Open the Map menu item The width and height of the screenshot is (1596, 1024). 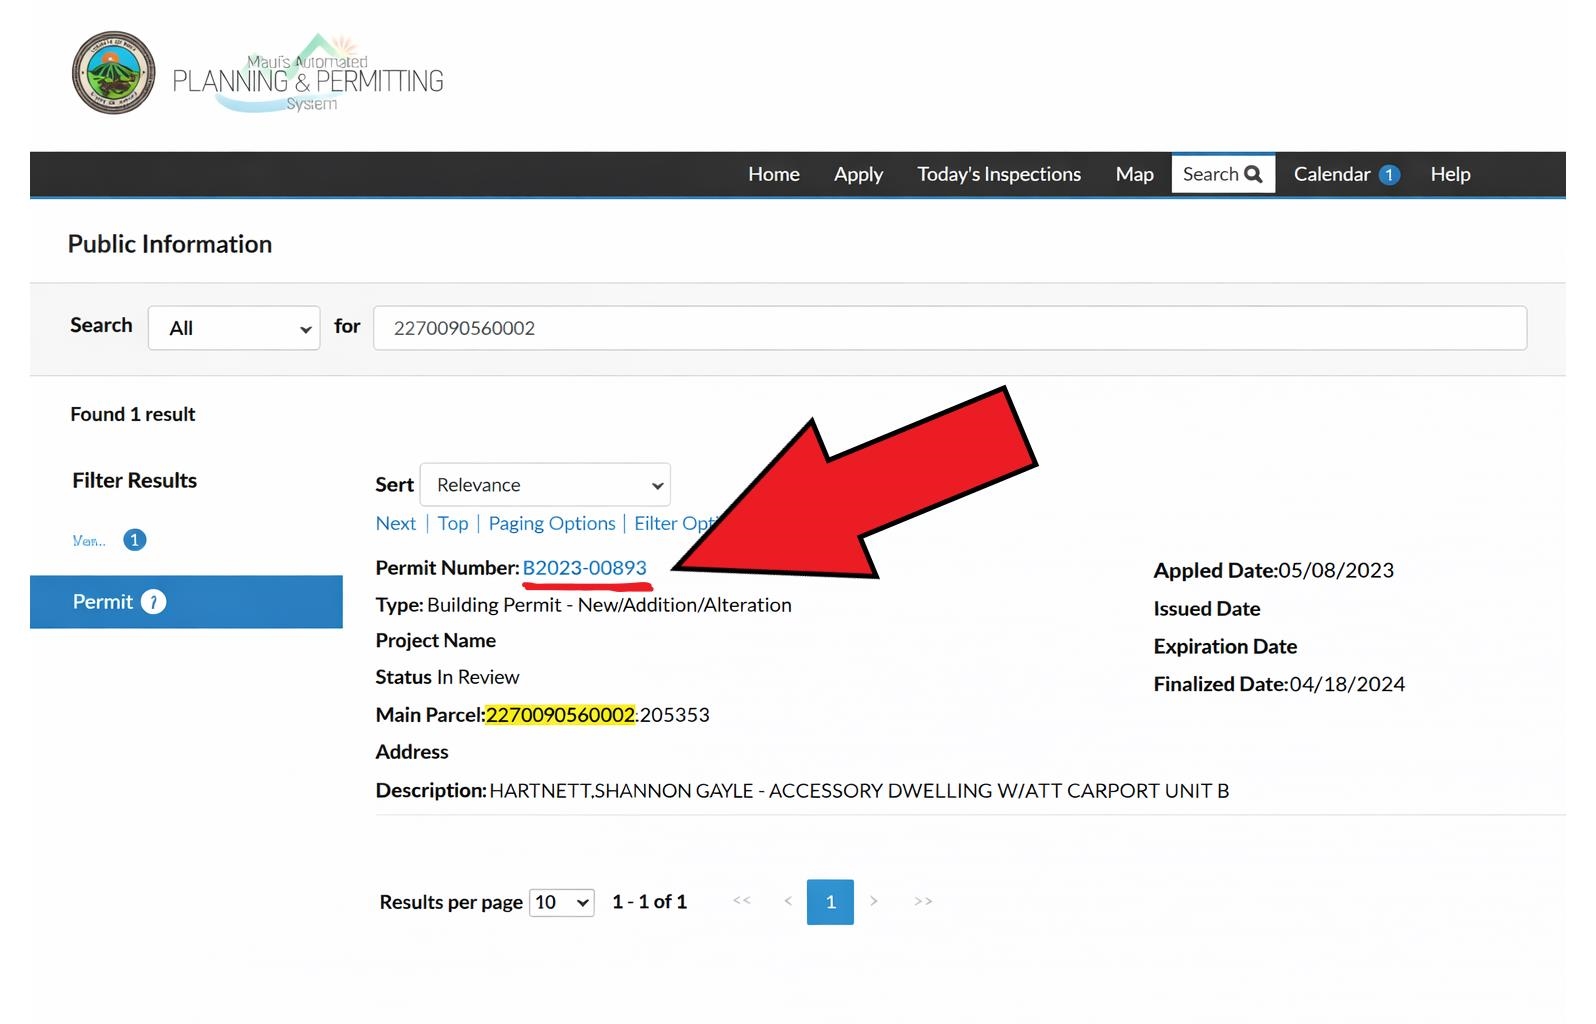click(x=1134, y=174)
